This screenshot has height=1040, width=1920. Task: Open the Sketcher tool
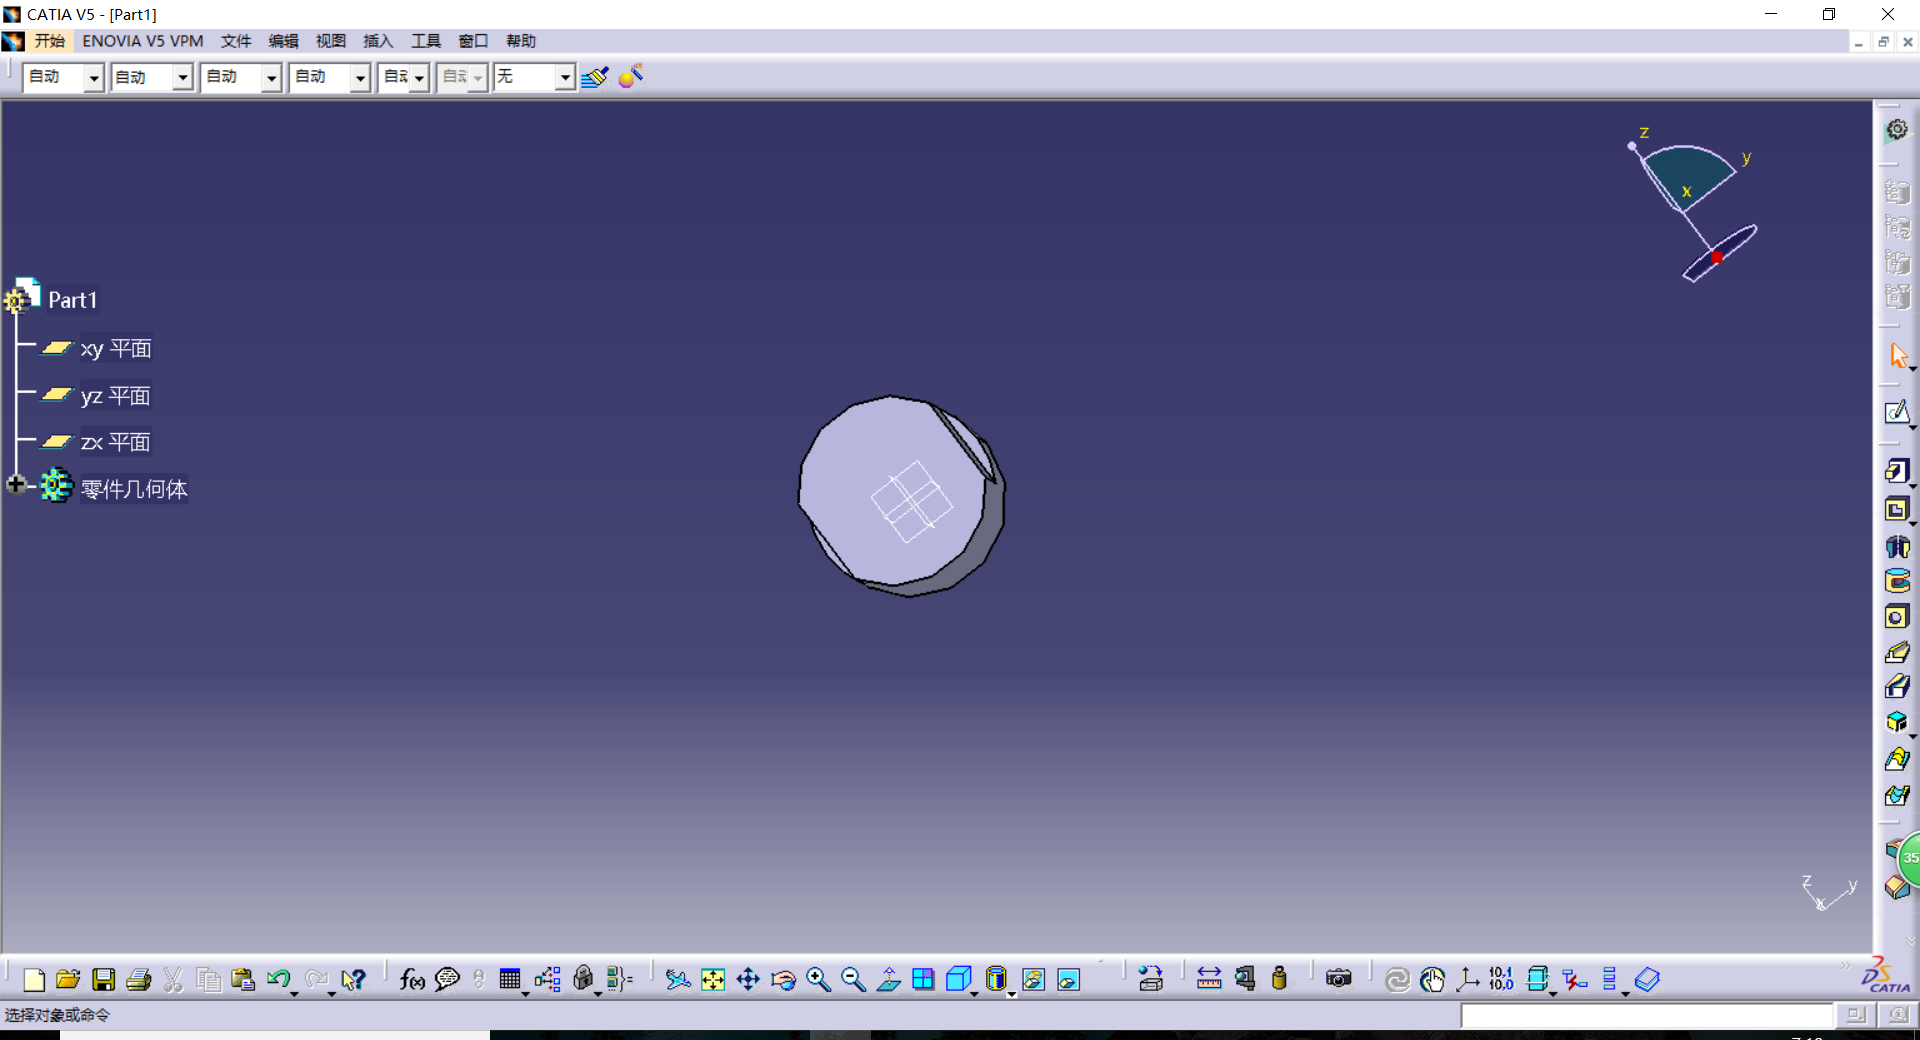[x=1897, y=412]
